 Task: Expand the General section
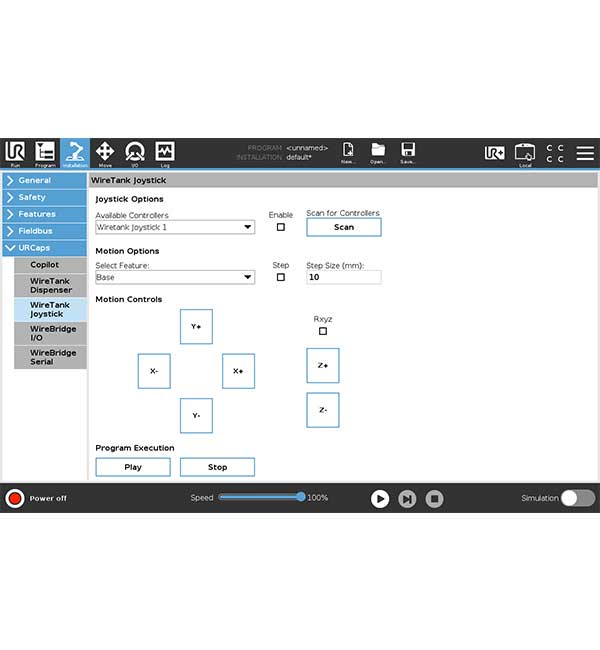pos(45,180)
